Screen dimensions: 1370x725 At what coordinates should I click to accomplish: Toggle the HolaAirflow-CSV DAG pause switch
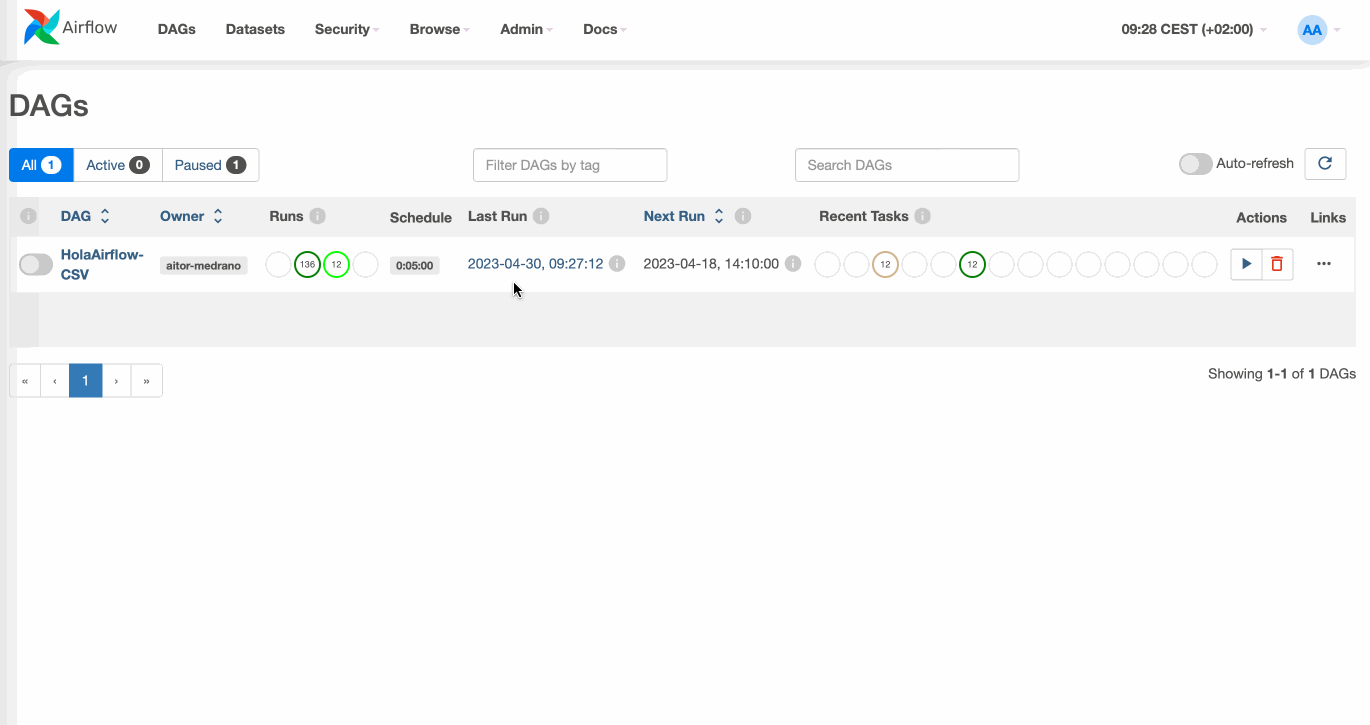36,264
